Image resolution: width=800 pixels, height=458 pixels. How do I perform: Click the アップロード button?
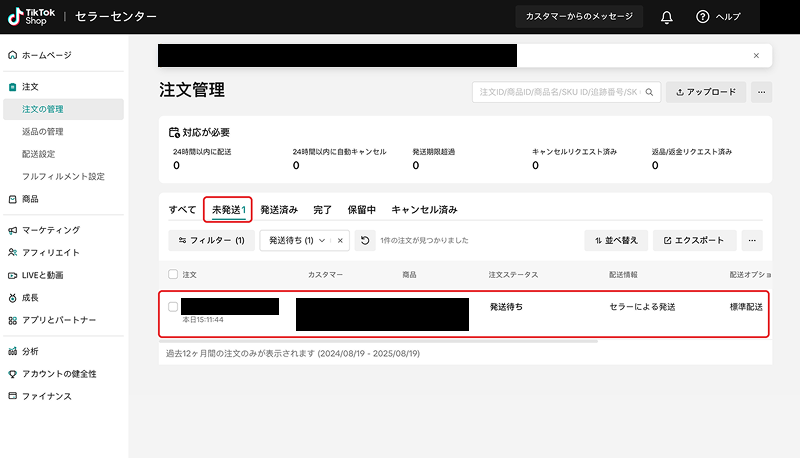point(706,92)
